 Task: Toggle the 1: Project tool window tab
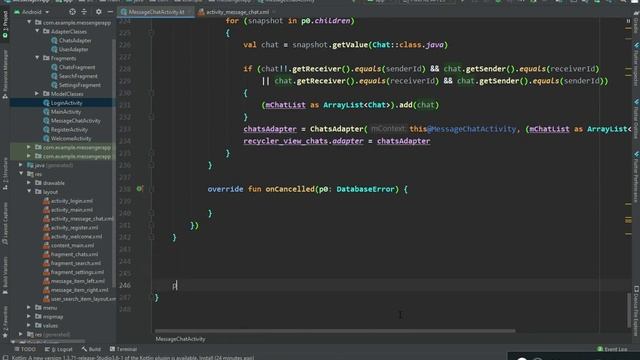pos(5,24)
